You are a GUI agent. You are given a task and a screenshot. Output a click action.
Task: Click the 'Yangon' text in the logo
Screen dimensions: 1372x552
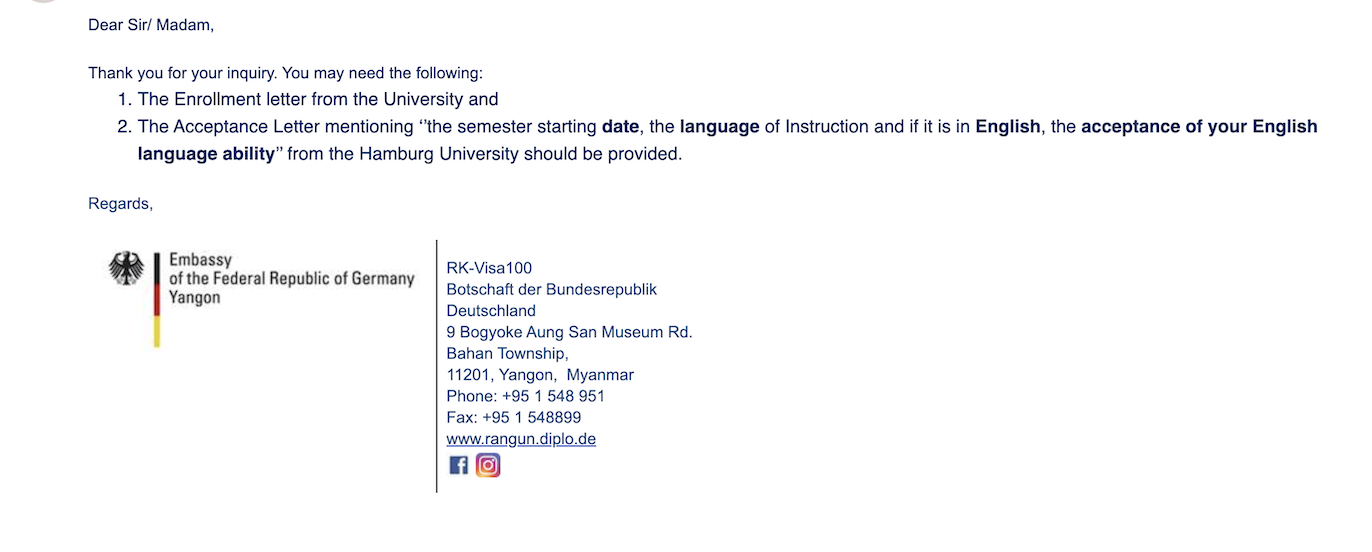[x=194, y=297]
